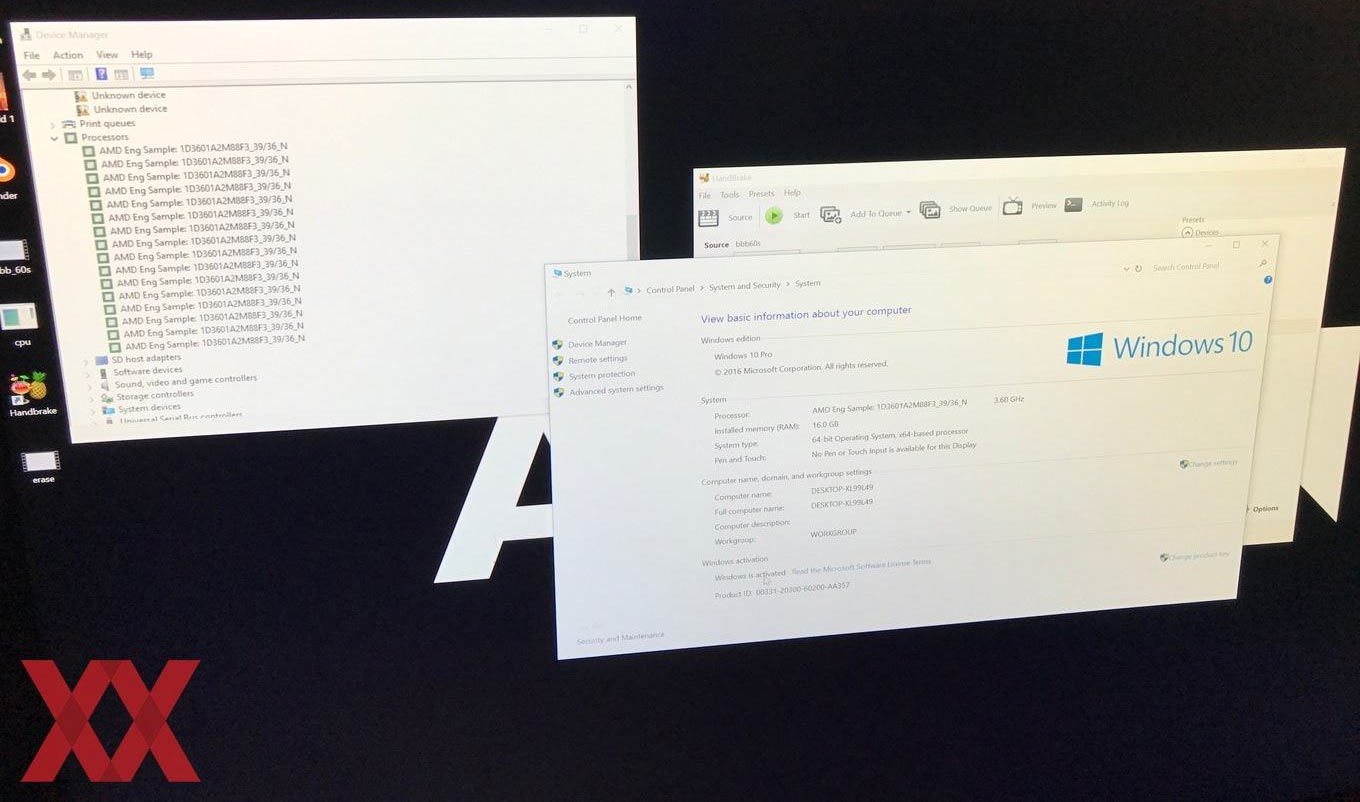1360x802 pixels.
Task: Open Device Manager link in System
Action: click(597, 344)
